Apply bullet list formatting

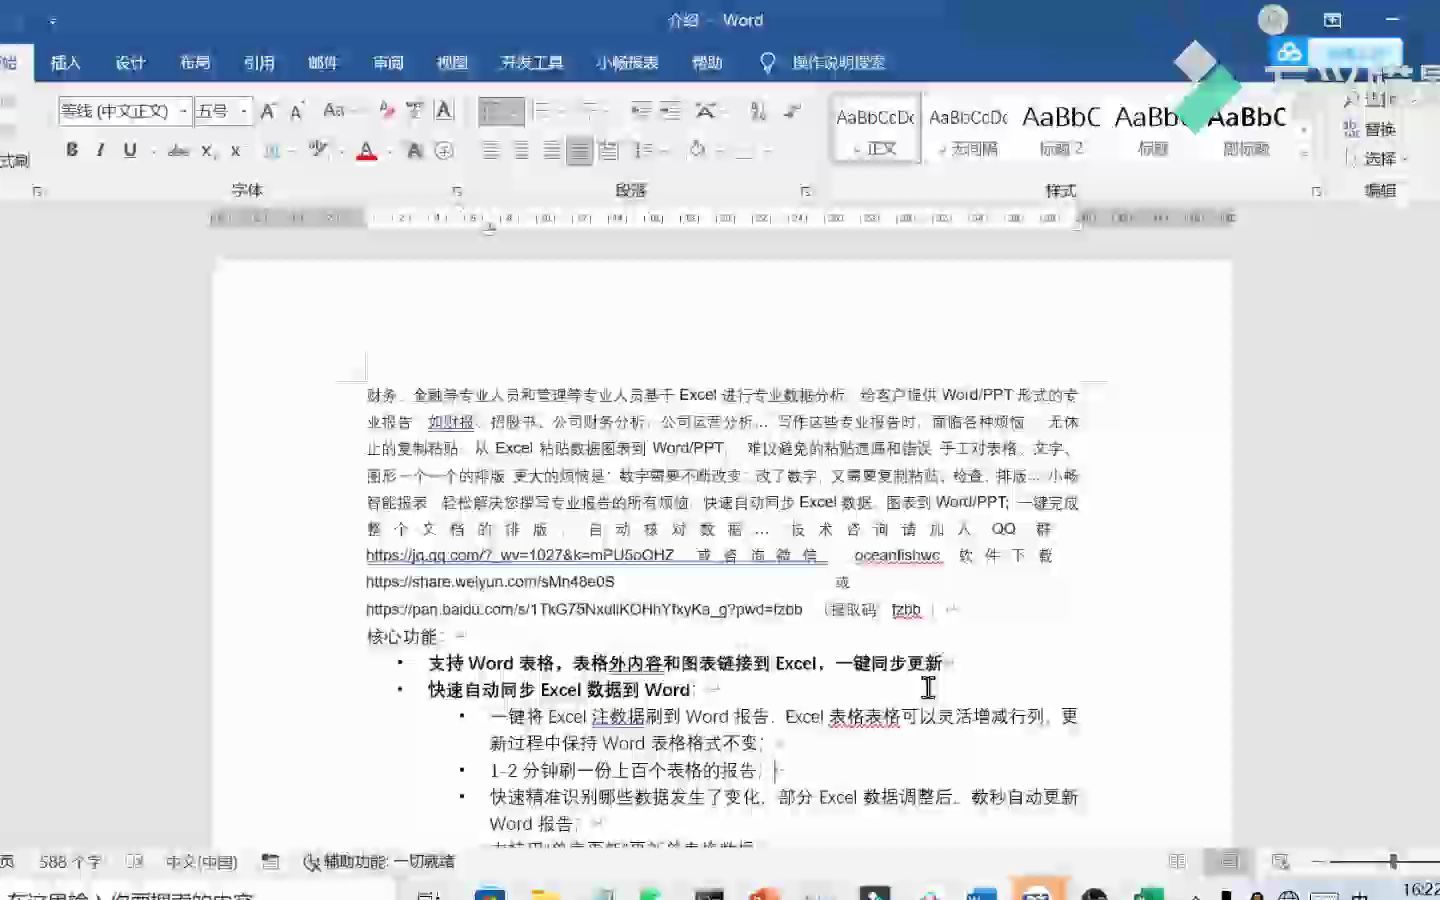click(495, 111)
